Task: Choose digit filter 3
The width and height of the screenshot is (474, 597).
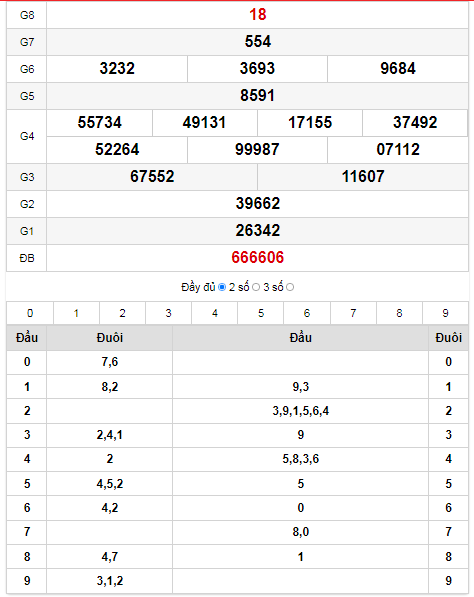Action: [168, 313]
